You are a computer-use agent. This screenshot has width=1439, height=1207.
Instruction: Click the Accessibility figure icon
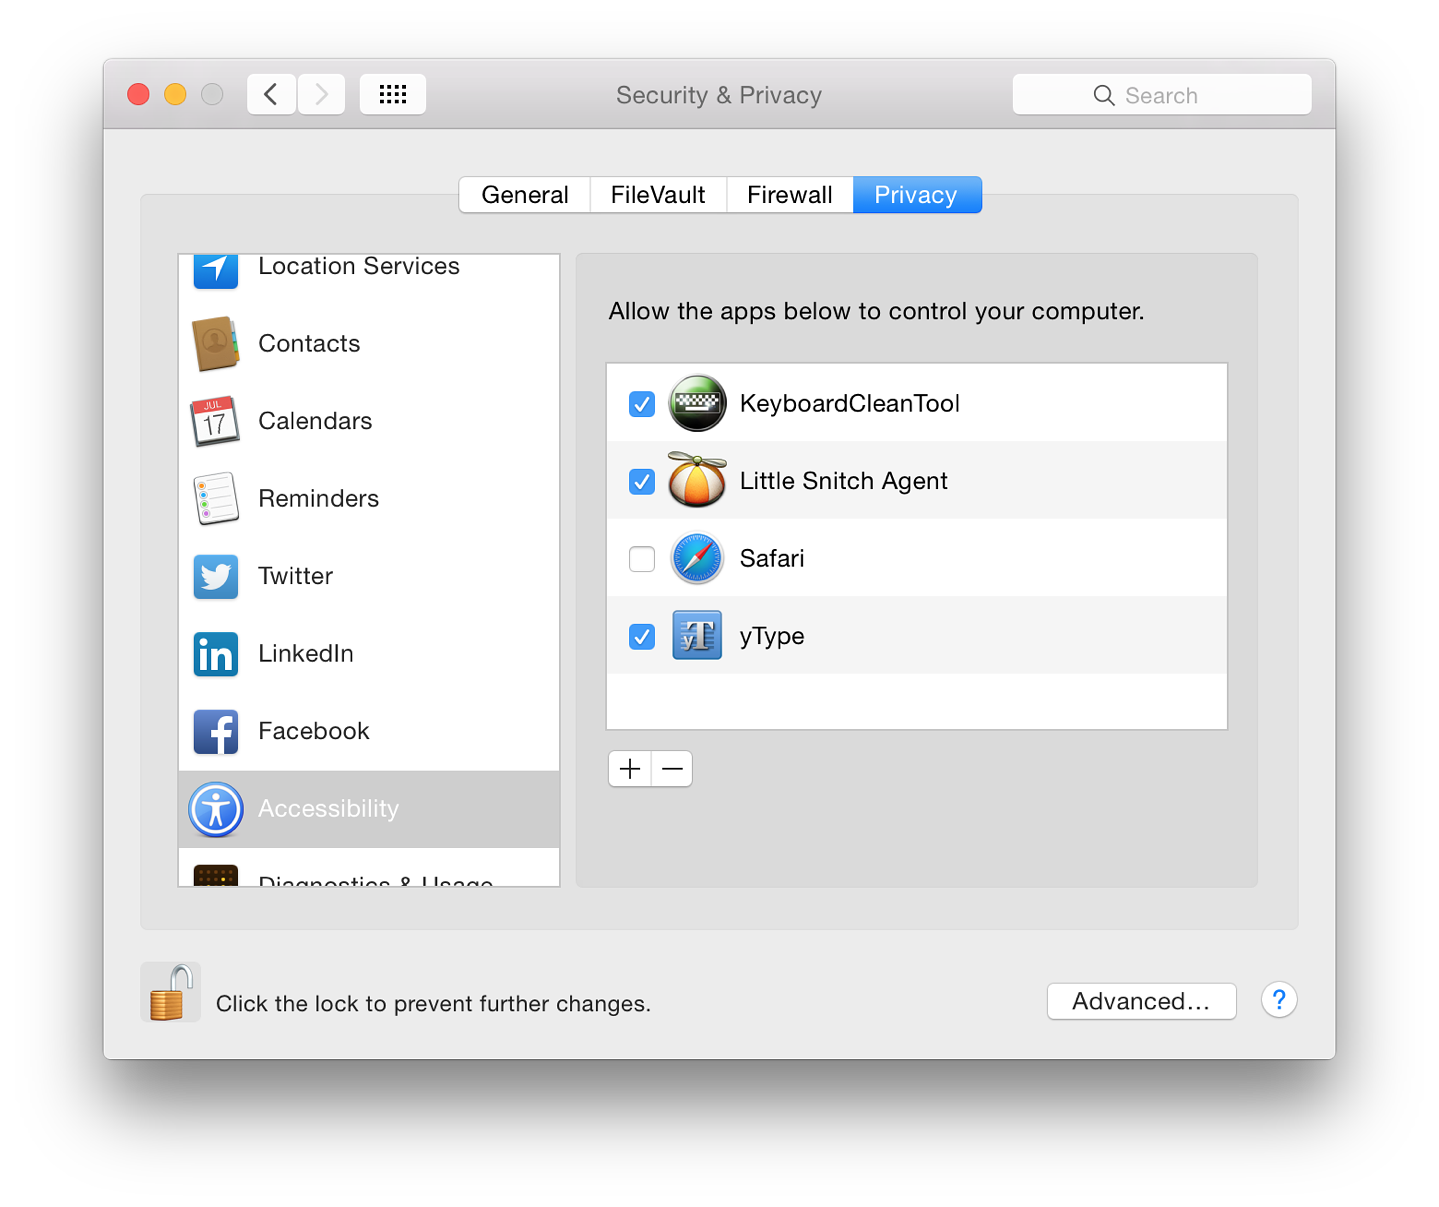coord(216,809)
